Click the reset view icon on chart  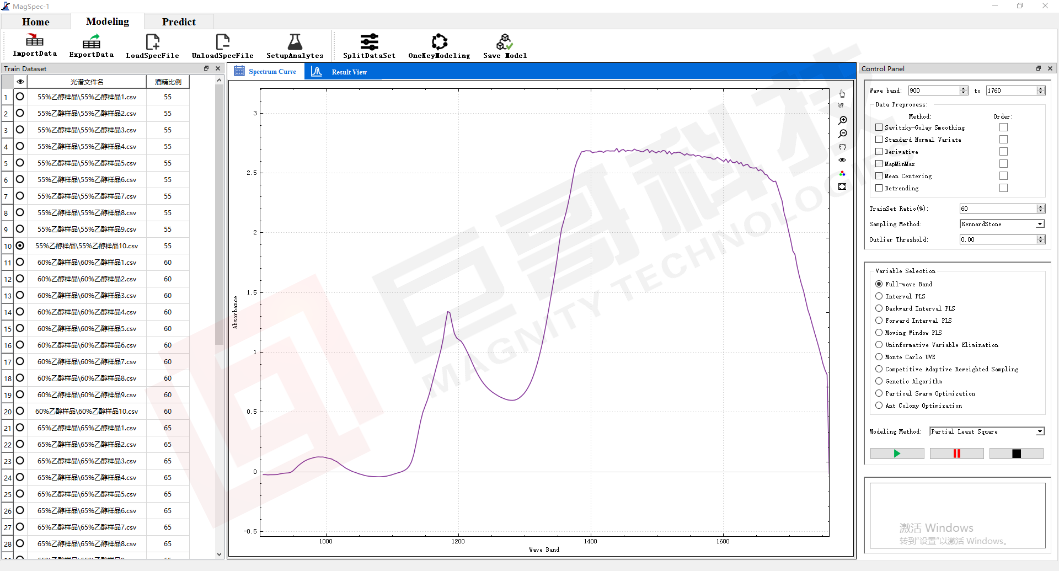coord(842,147)
